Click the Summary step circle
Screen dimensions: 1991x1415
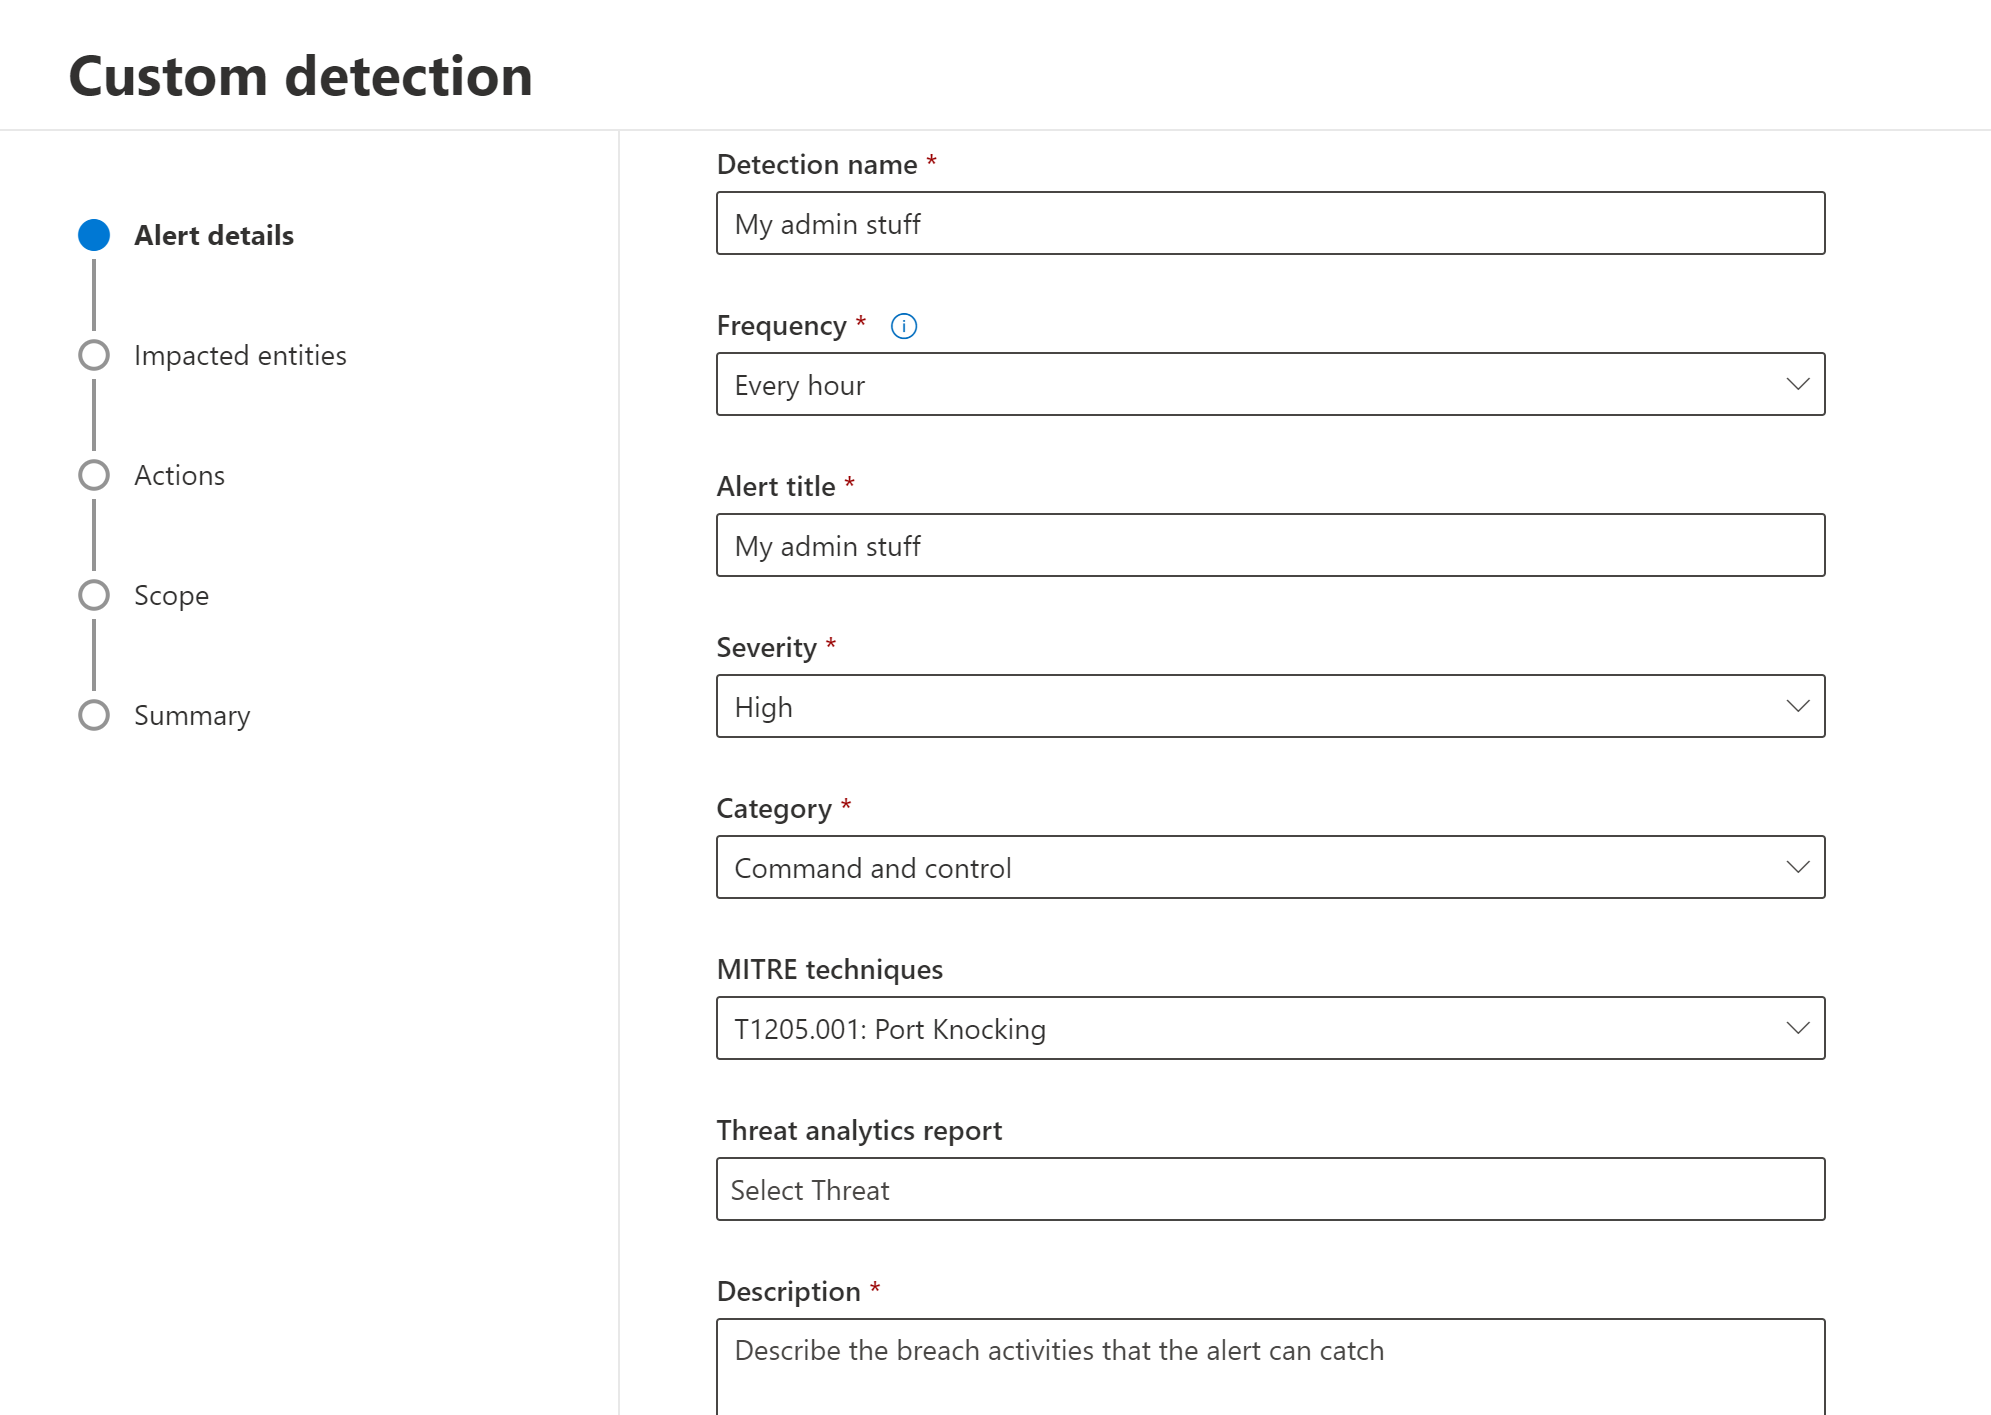(x=94, y=715)
